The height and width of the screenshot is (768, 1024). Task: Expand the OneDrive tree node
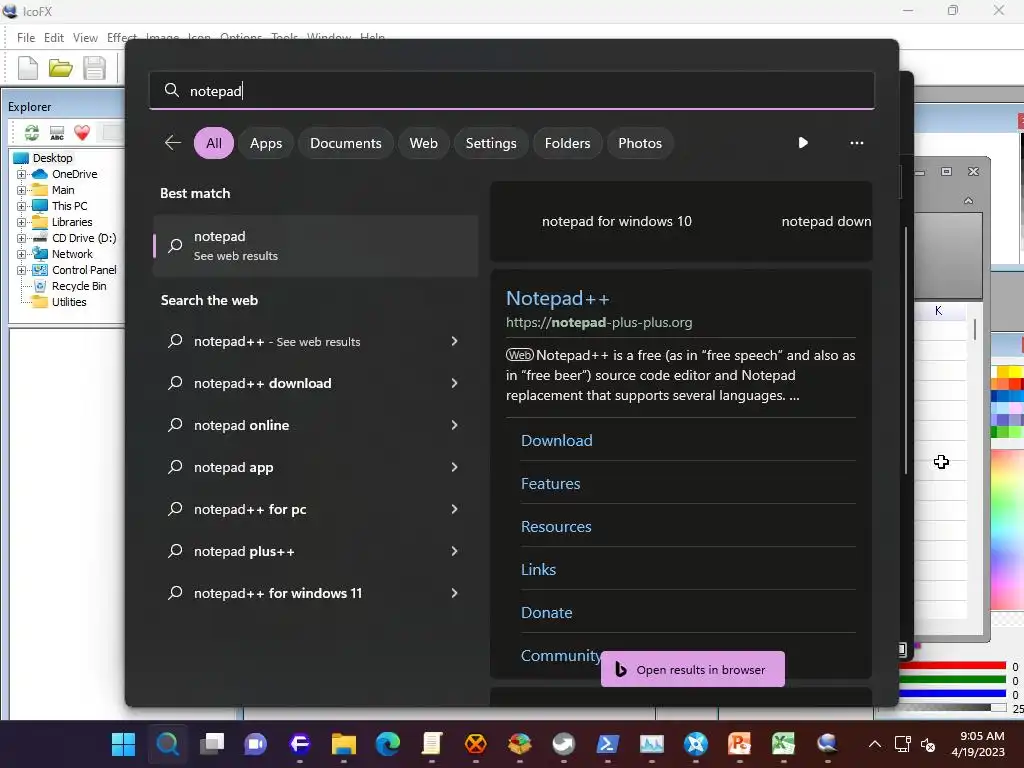pyautogui.click(x=22, y=174)
